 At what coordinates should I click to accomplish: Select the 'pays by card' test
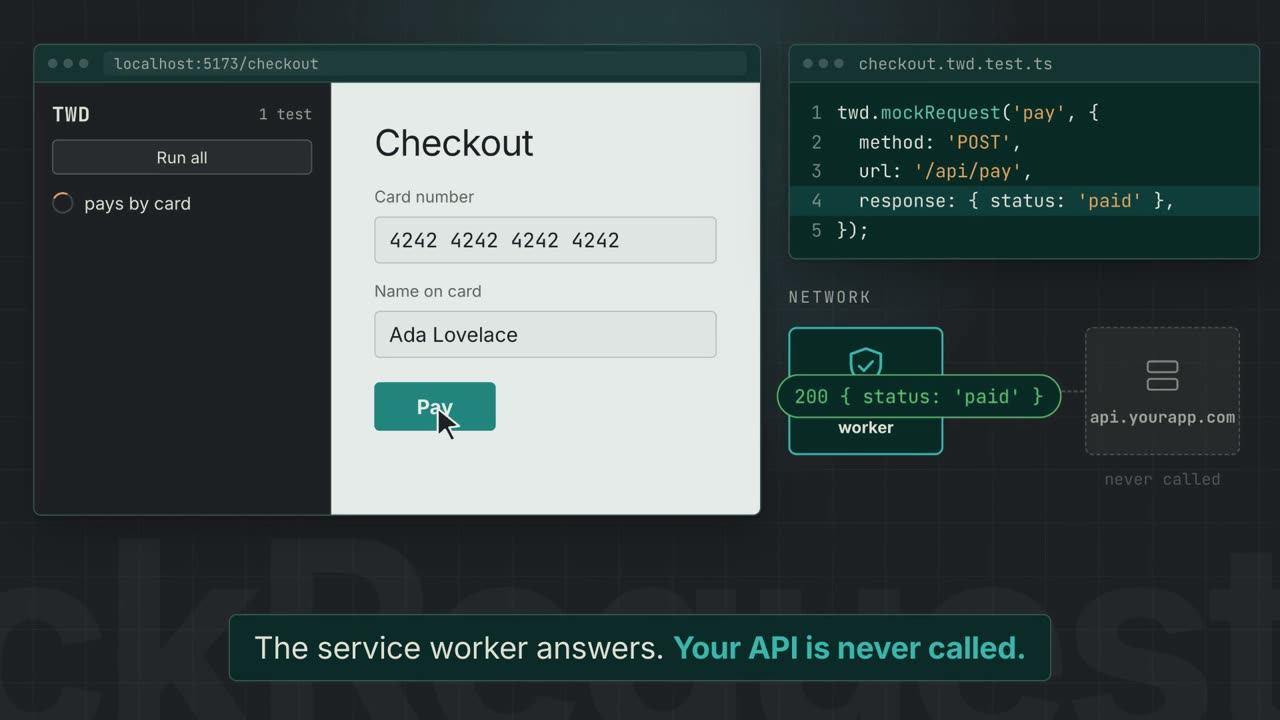tap(137, 203)
